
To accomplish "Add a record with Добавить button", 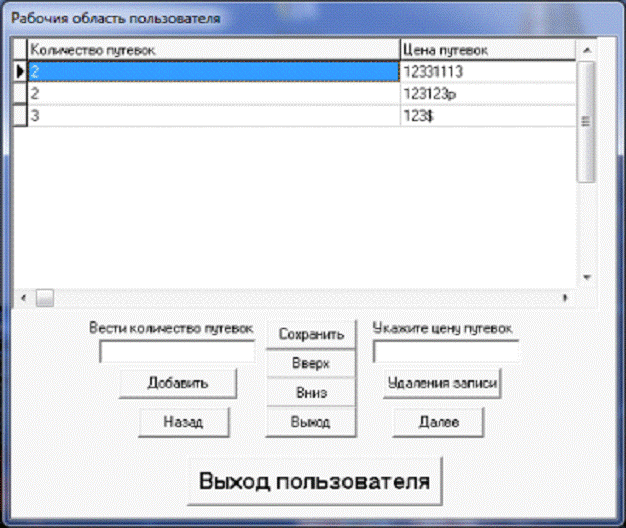I will (x=178, y=383).
